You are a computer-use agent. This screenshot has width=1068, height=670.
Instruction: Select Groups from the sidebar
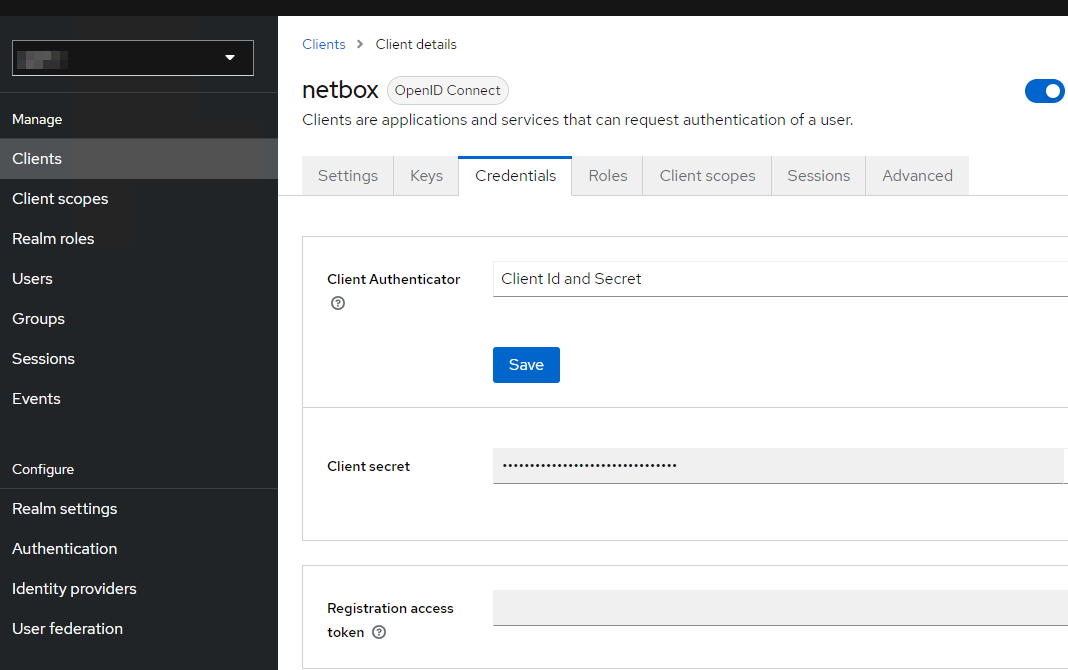click(x=38, y=319)
